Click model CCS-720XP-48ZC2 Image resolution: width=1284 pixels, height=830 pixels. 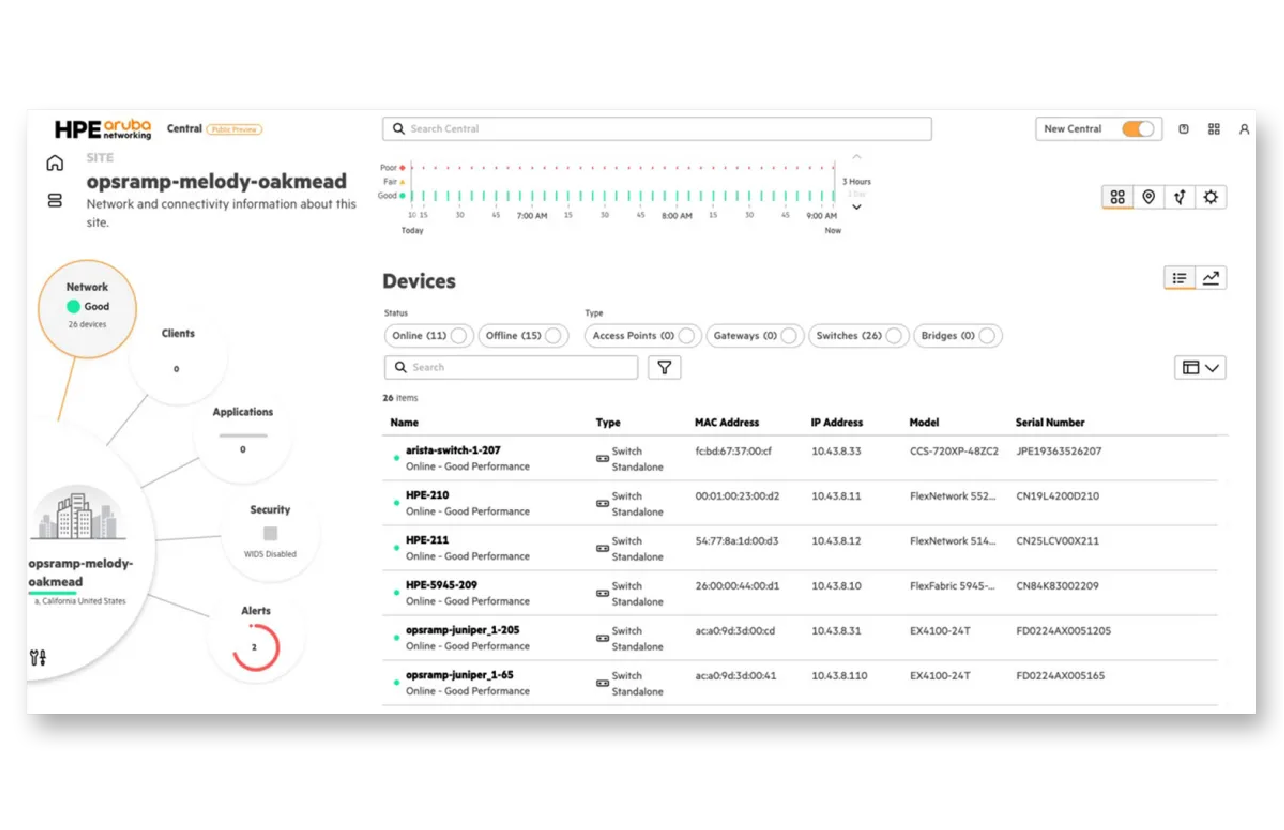pos(955,451)
